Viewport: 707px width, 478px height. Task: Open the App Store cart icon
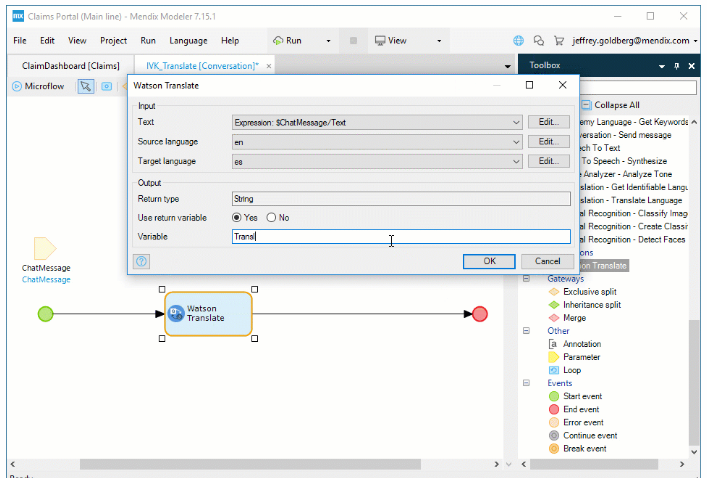click(x=559, y=41)
